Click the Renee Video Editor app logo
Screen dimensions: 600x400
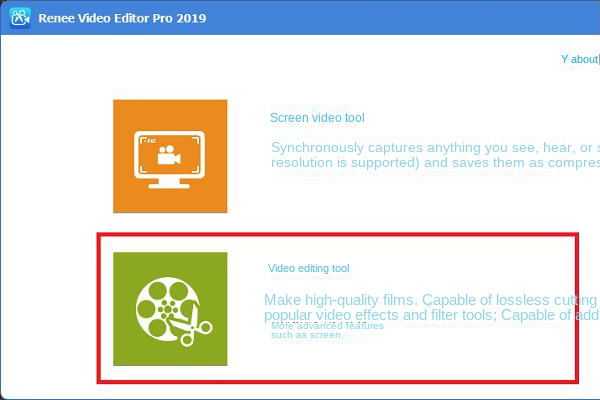click(x=20, y=18)
